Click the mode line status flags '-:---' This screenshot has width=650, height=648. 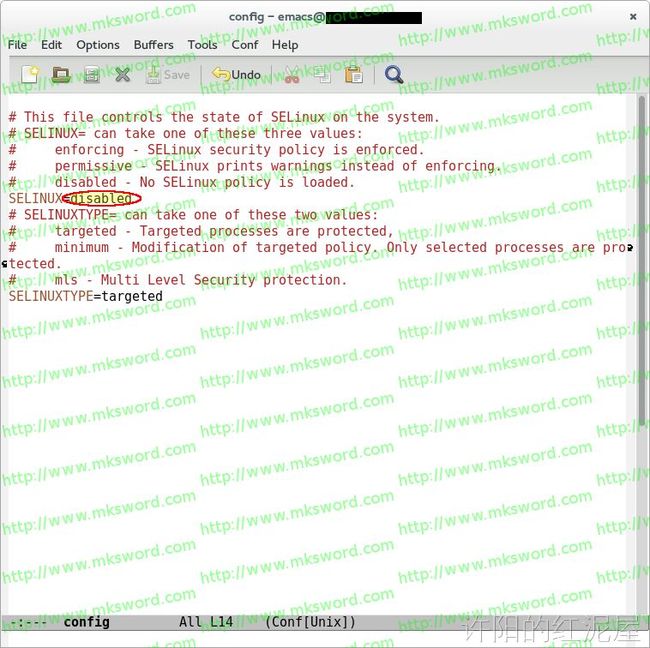point(28,622)
